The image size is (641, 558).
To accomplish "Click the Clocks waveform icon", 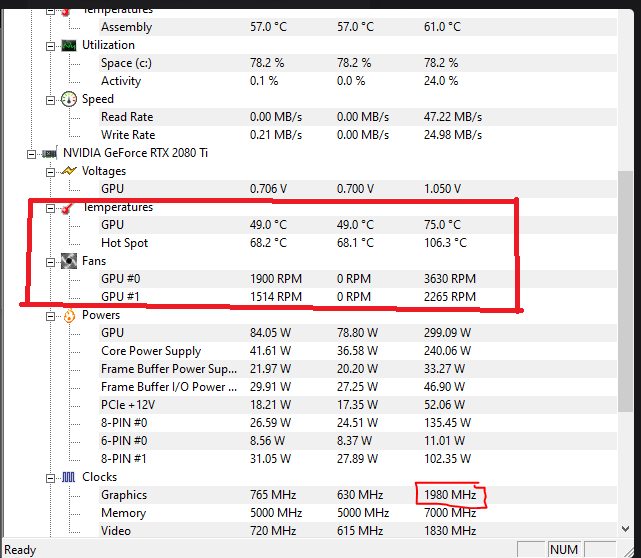I will 69,477.
